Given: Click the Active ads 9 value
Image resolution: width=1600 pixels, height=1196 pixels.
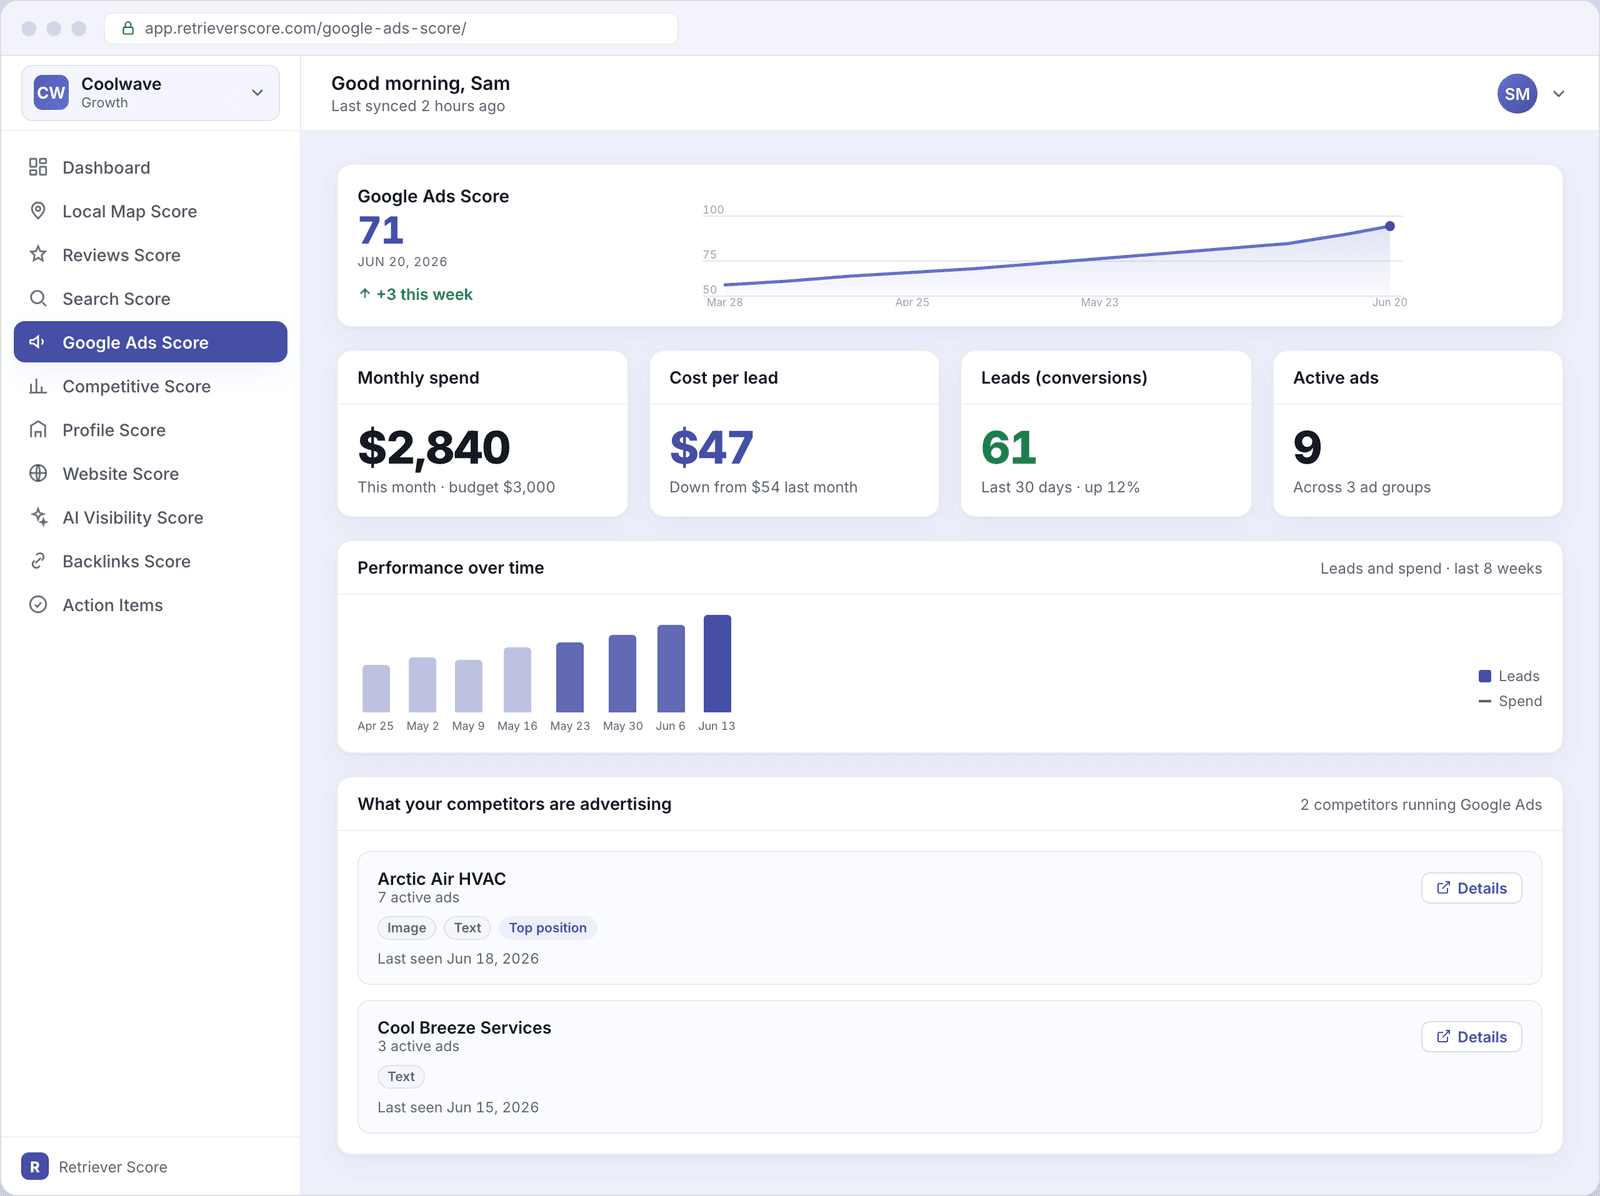Looking at the screenshot, I should 1307,447.
